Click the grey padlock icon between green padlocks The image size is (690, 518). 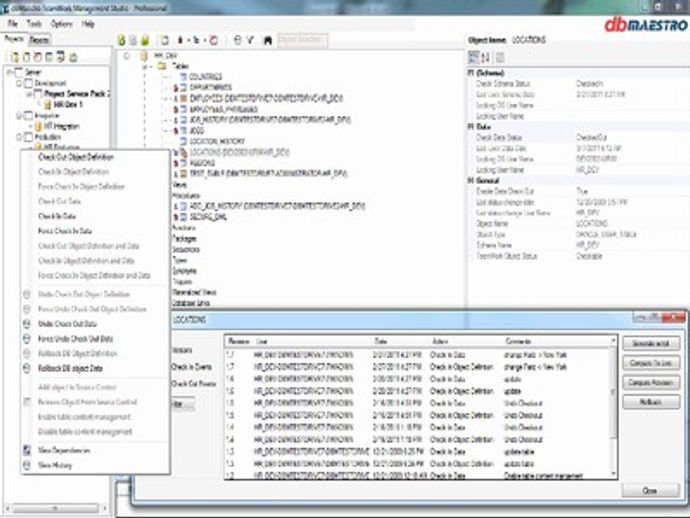(x=133, y=40)
